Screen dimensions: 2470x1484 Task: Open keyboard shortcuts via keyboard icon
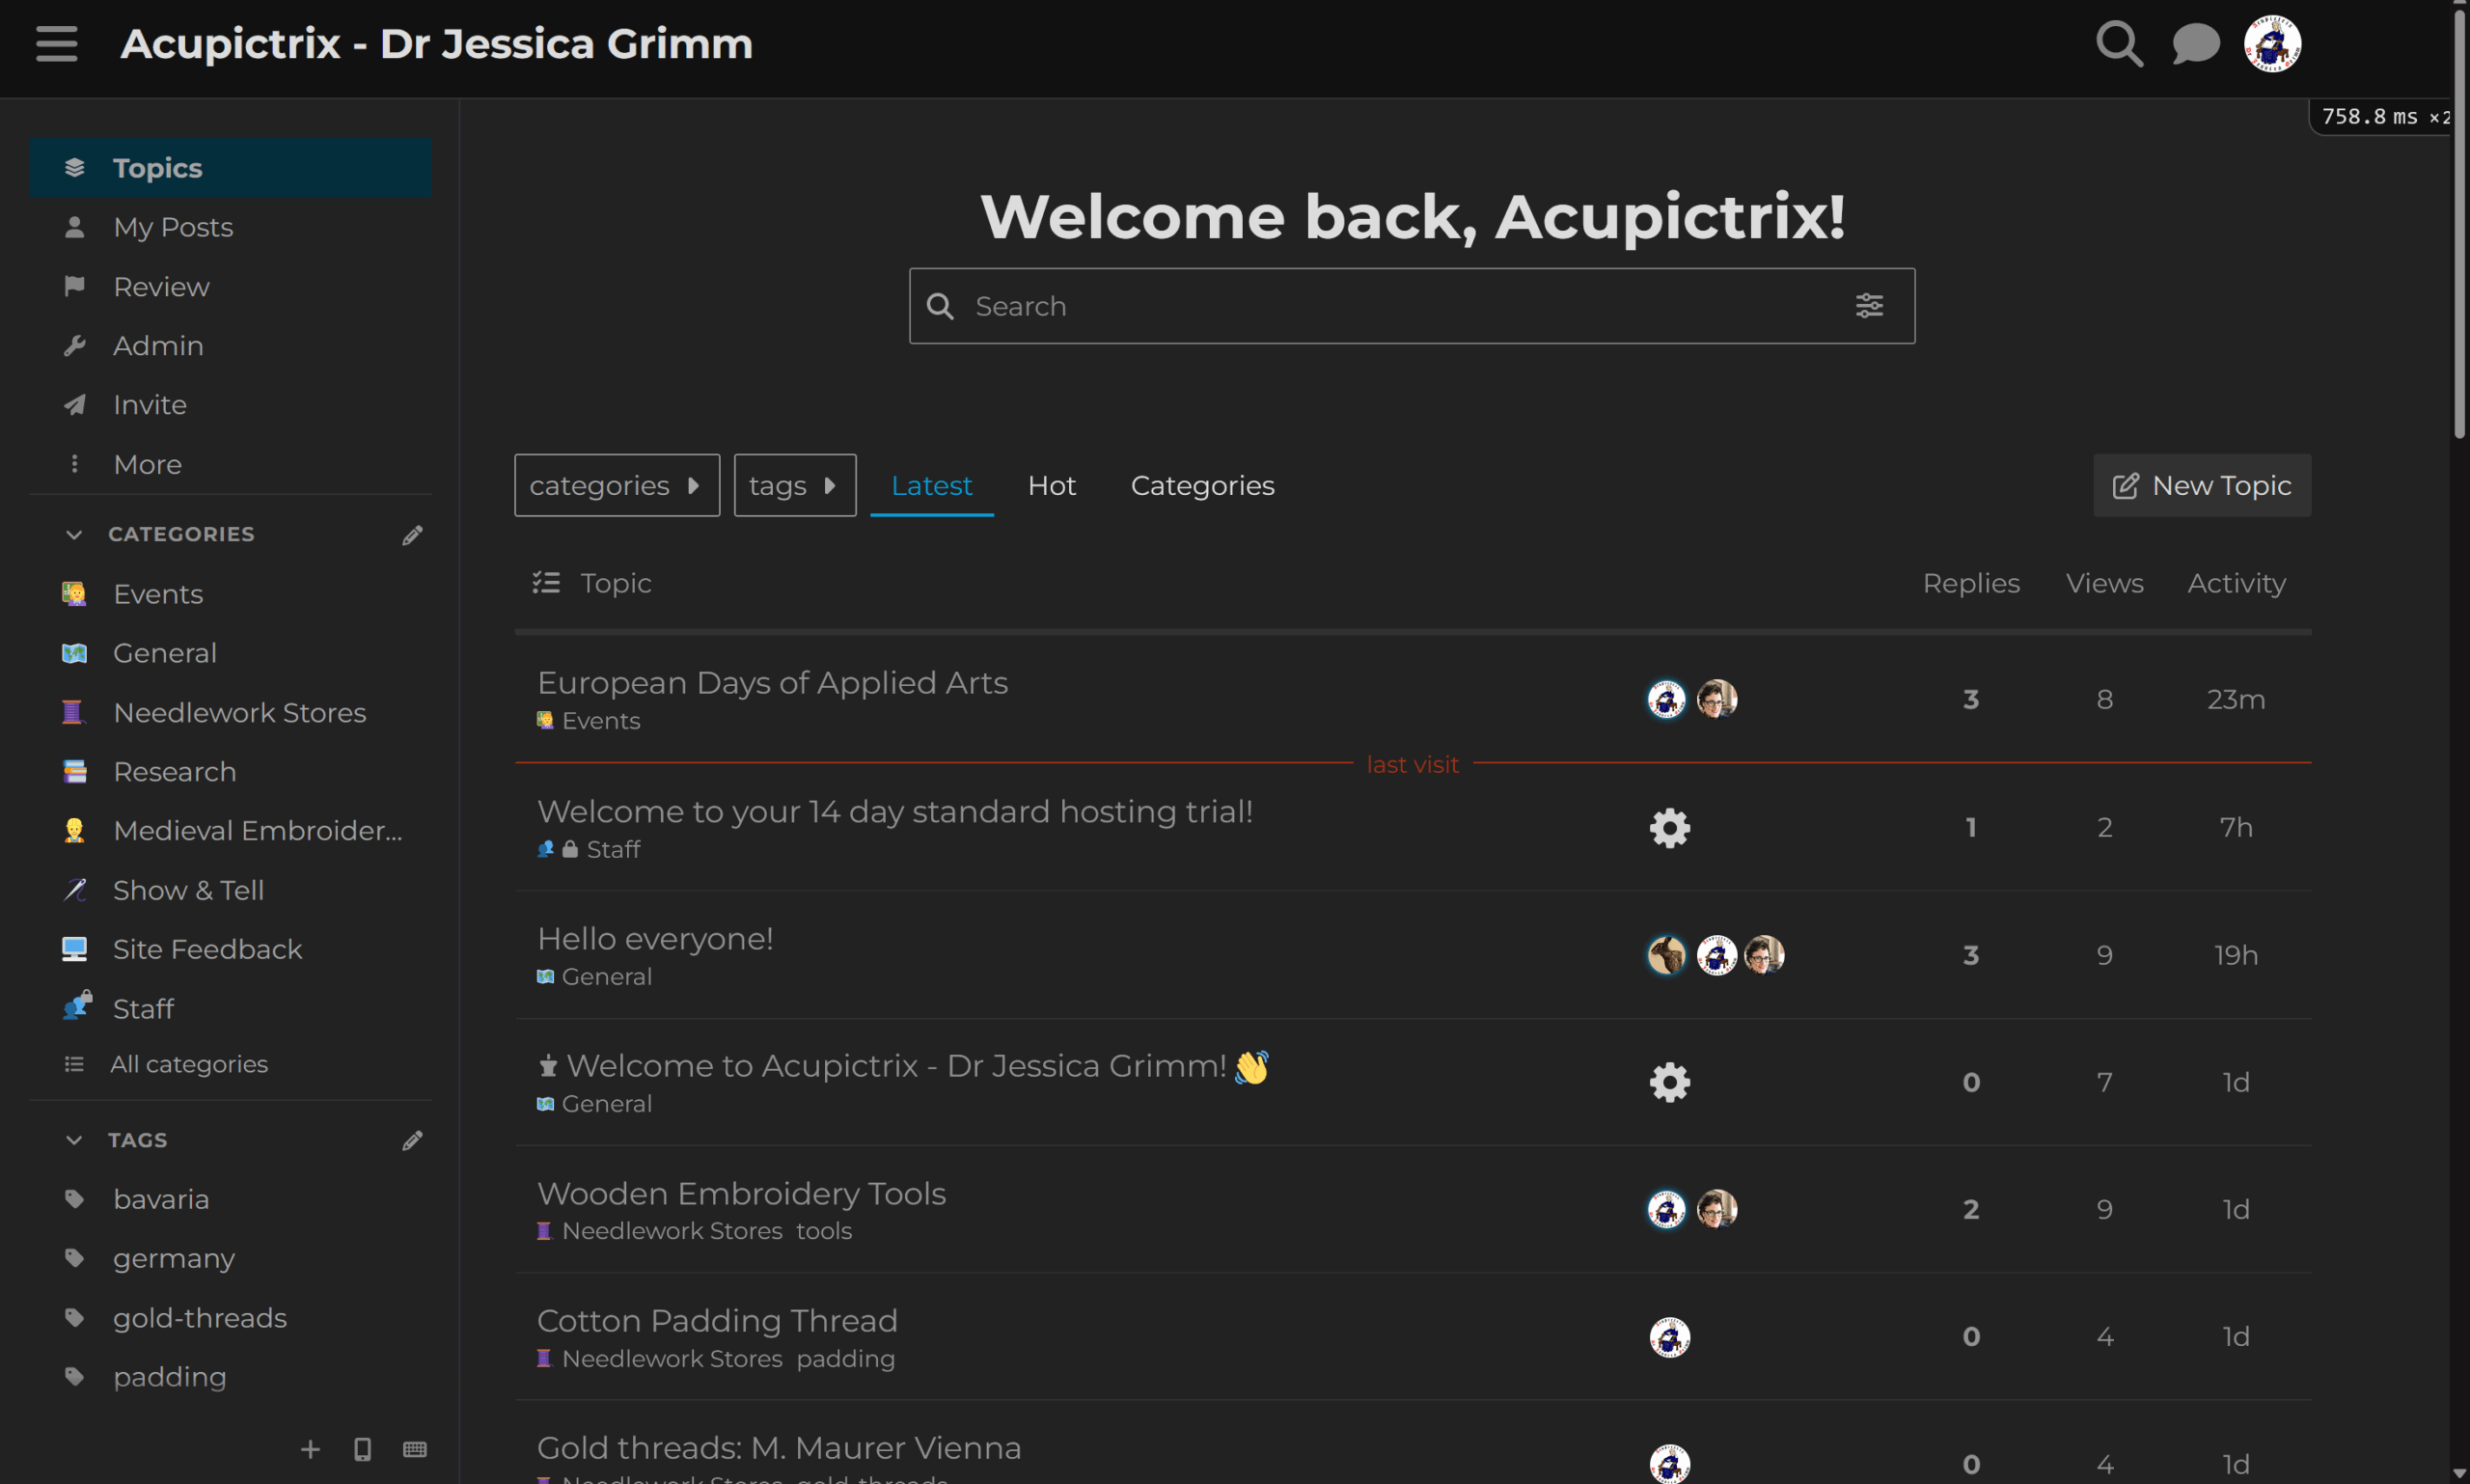(x=414, y=1449)
